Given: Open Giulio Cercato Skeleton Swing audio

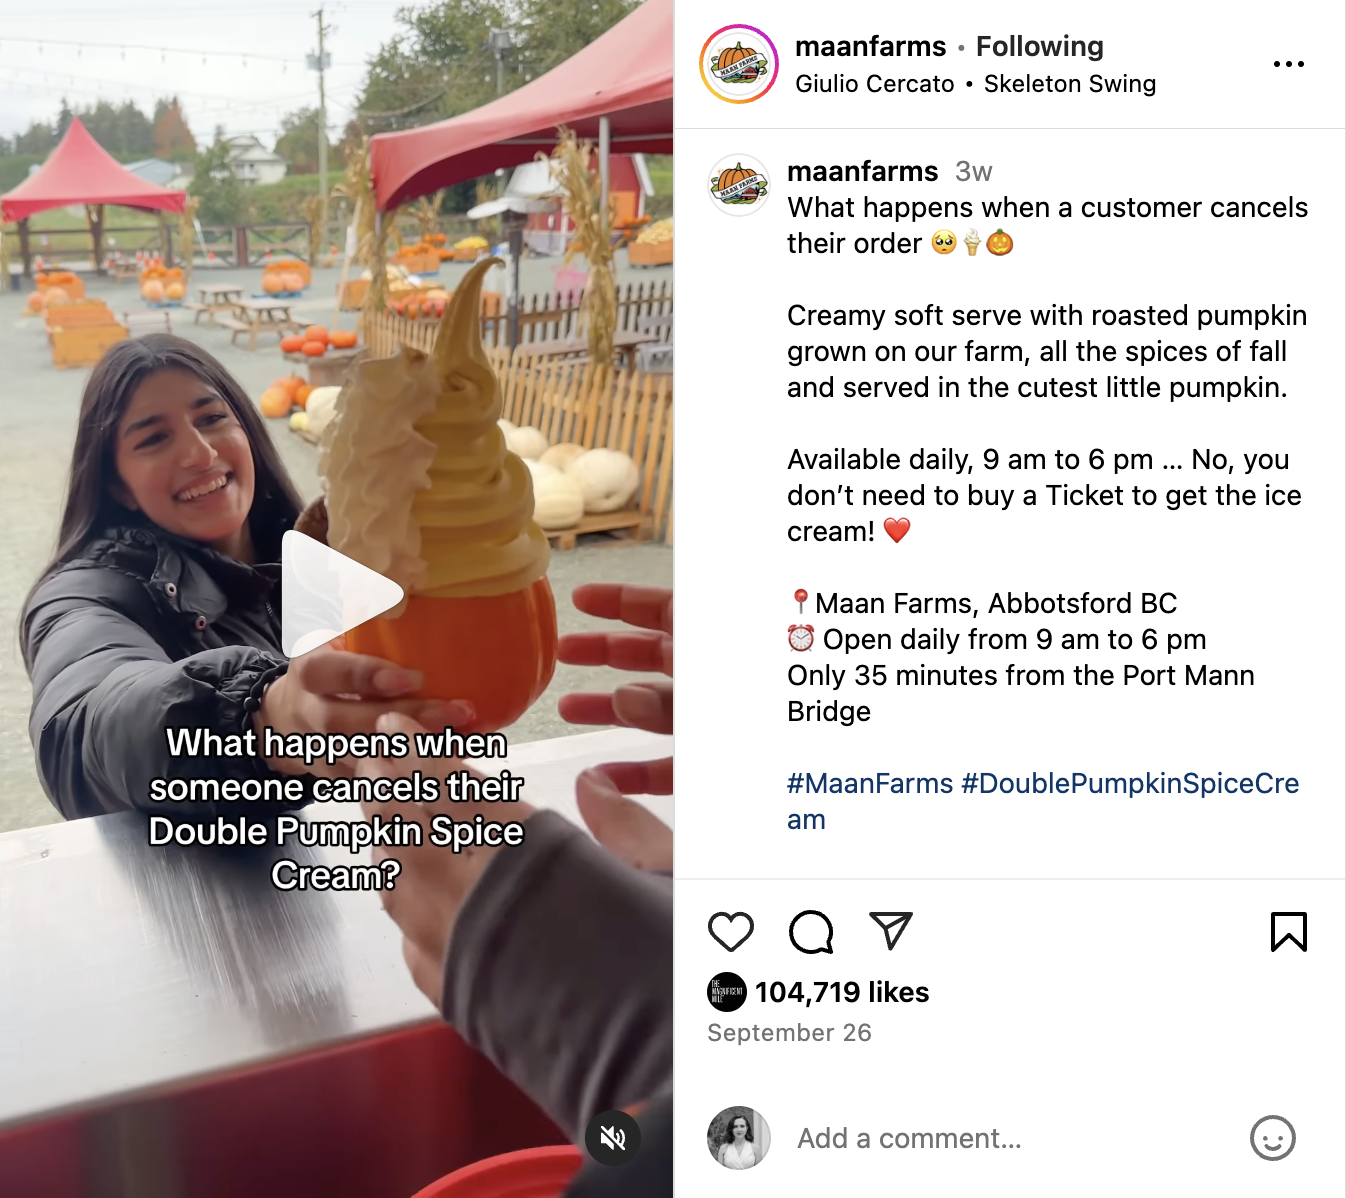Looking at the screenshot, I should 975,84.
